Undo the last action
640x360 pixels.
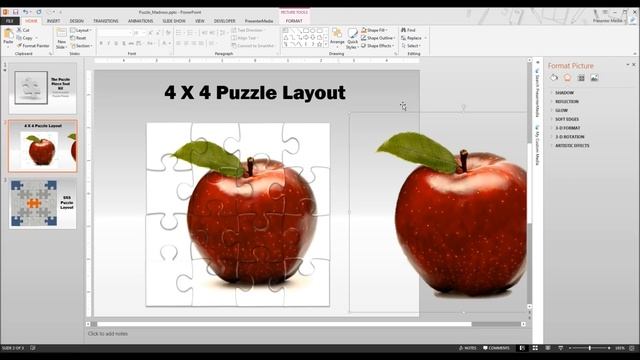coord(26,12)
